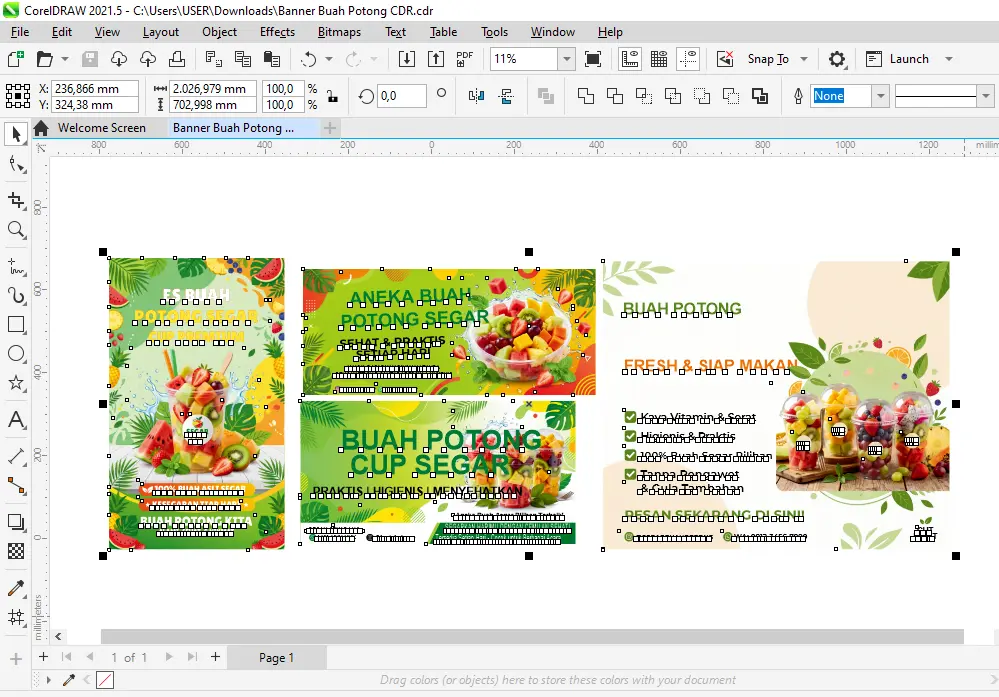The width and height of the screenshot is (999, 697).
Task: Select the Page 1 tab
Action: [277, 657]
